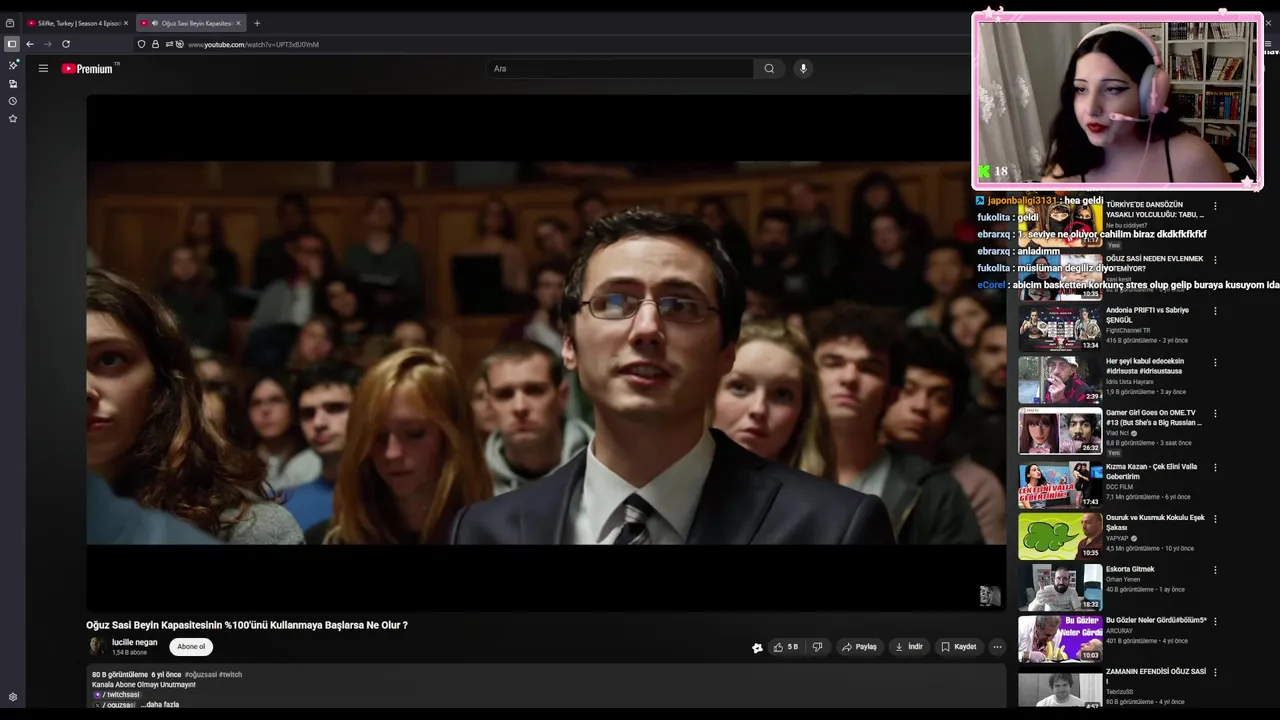Open options menu for Kızma Kazan video
Image resolution: width=1280 pixels, height=720 pixels.
[1215, 467]
